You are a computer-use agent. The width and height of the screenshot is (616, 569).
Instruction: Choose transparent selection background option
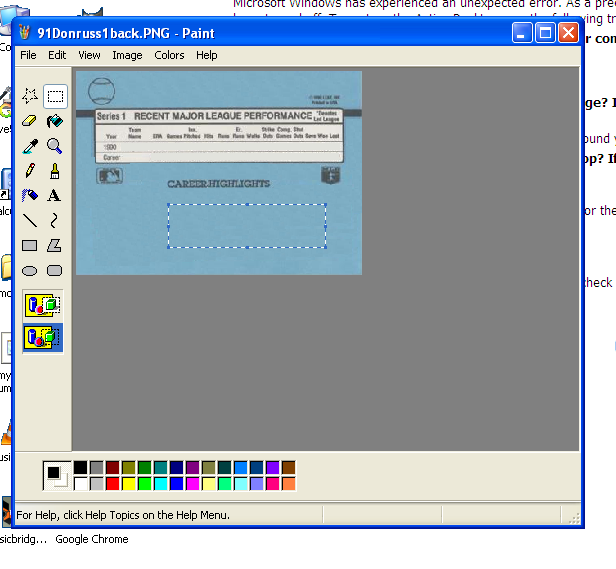click(43, 338)
